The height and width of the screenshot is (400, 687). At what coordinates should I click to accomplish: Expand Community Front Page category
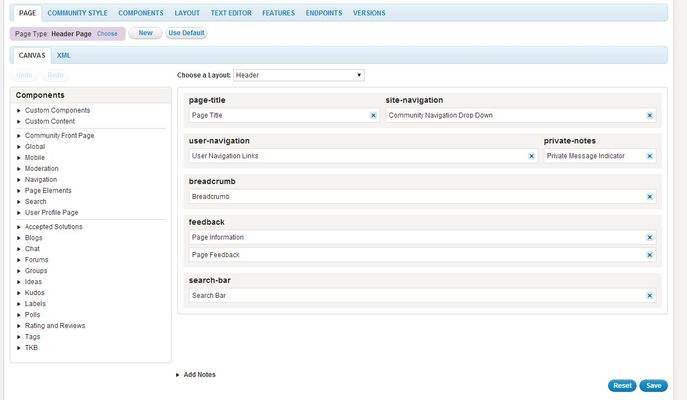click(19, 136)
